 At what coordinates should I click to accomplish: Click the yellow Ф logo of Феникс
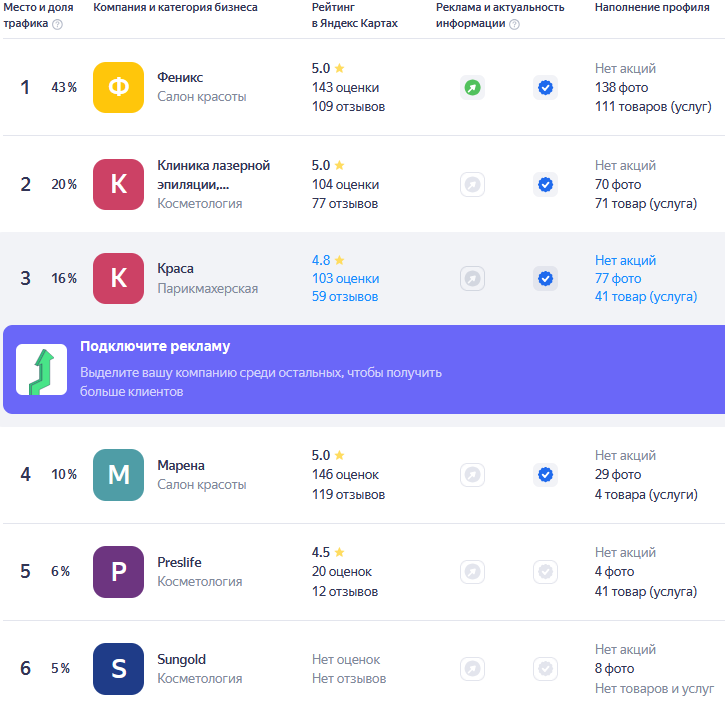point(118,87)
